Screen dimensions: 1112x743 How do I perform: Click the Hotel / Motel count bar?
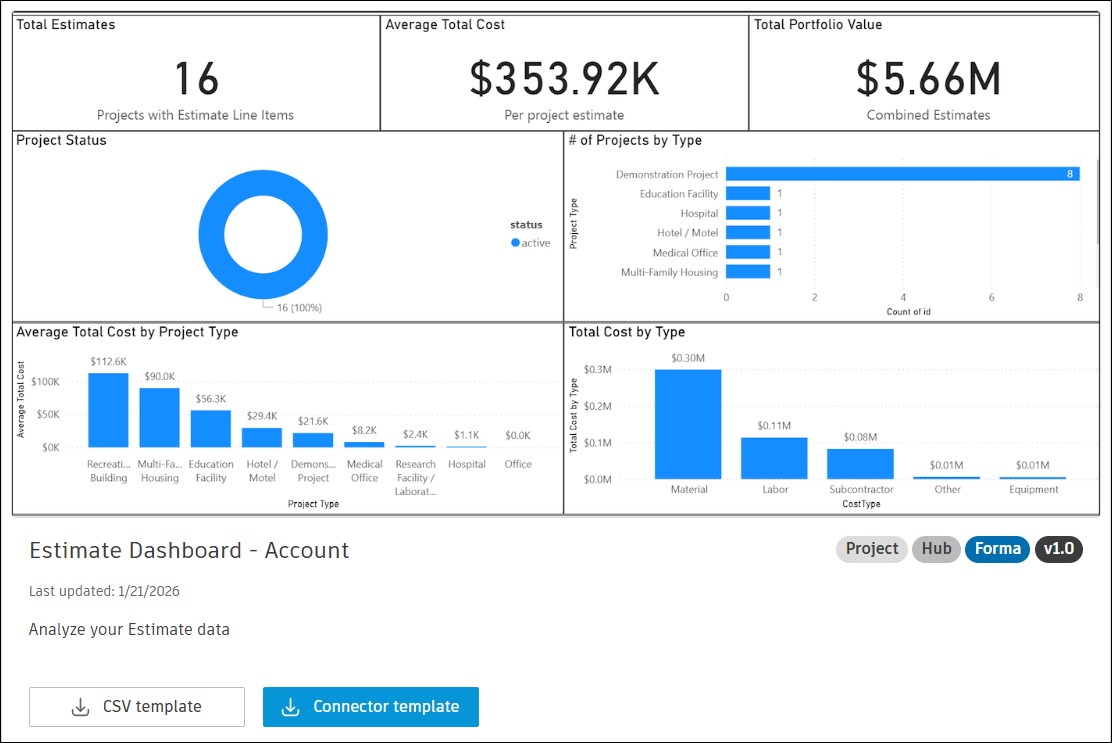point(748,233)
